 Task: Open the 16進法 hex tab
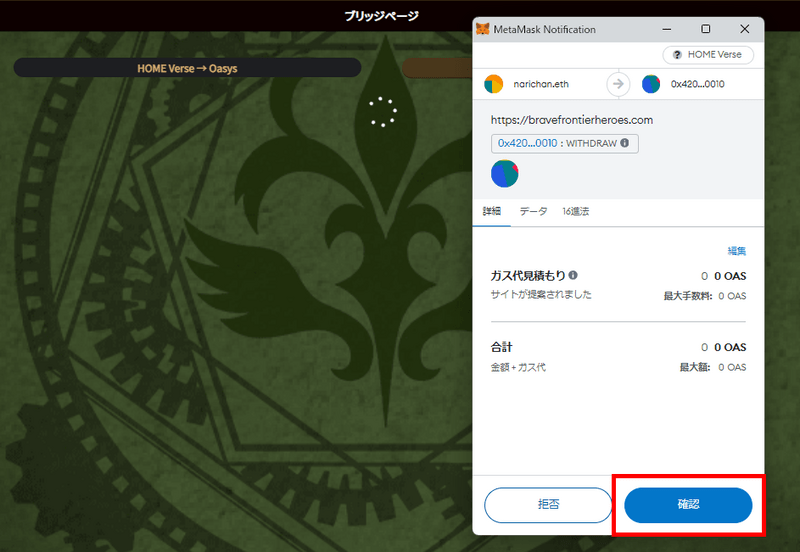point(575,212)
